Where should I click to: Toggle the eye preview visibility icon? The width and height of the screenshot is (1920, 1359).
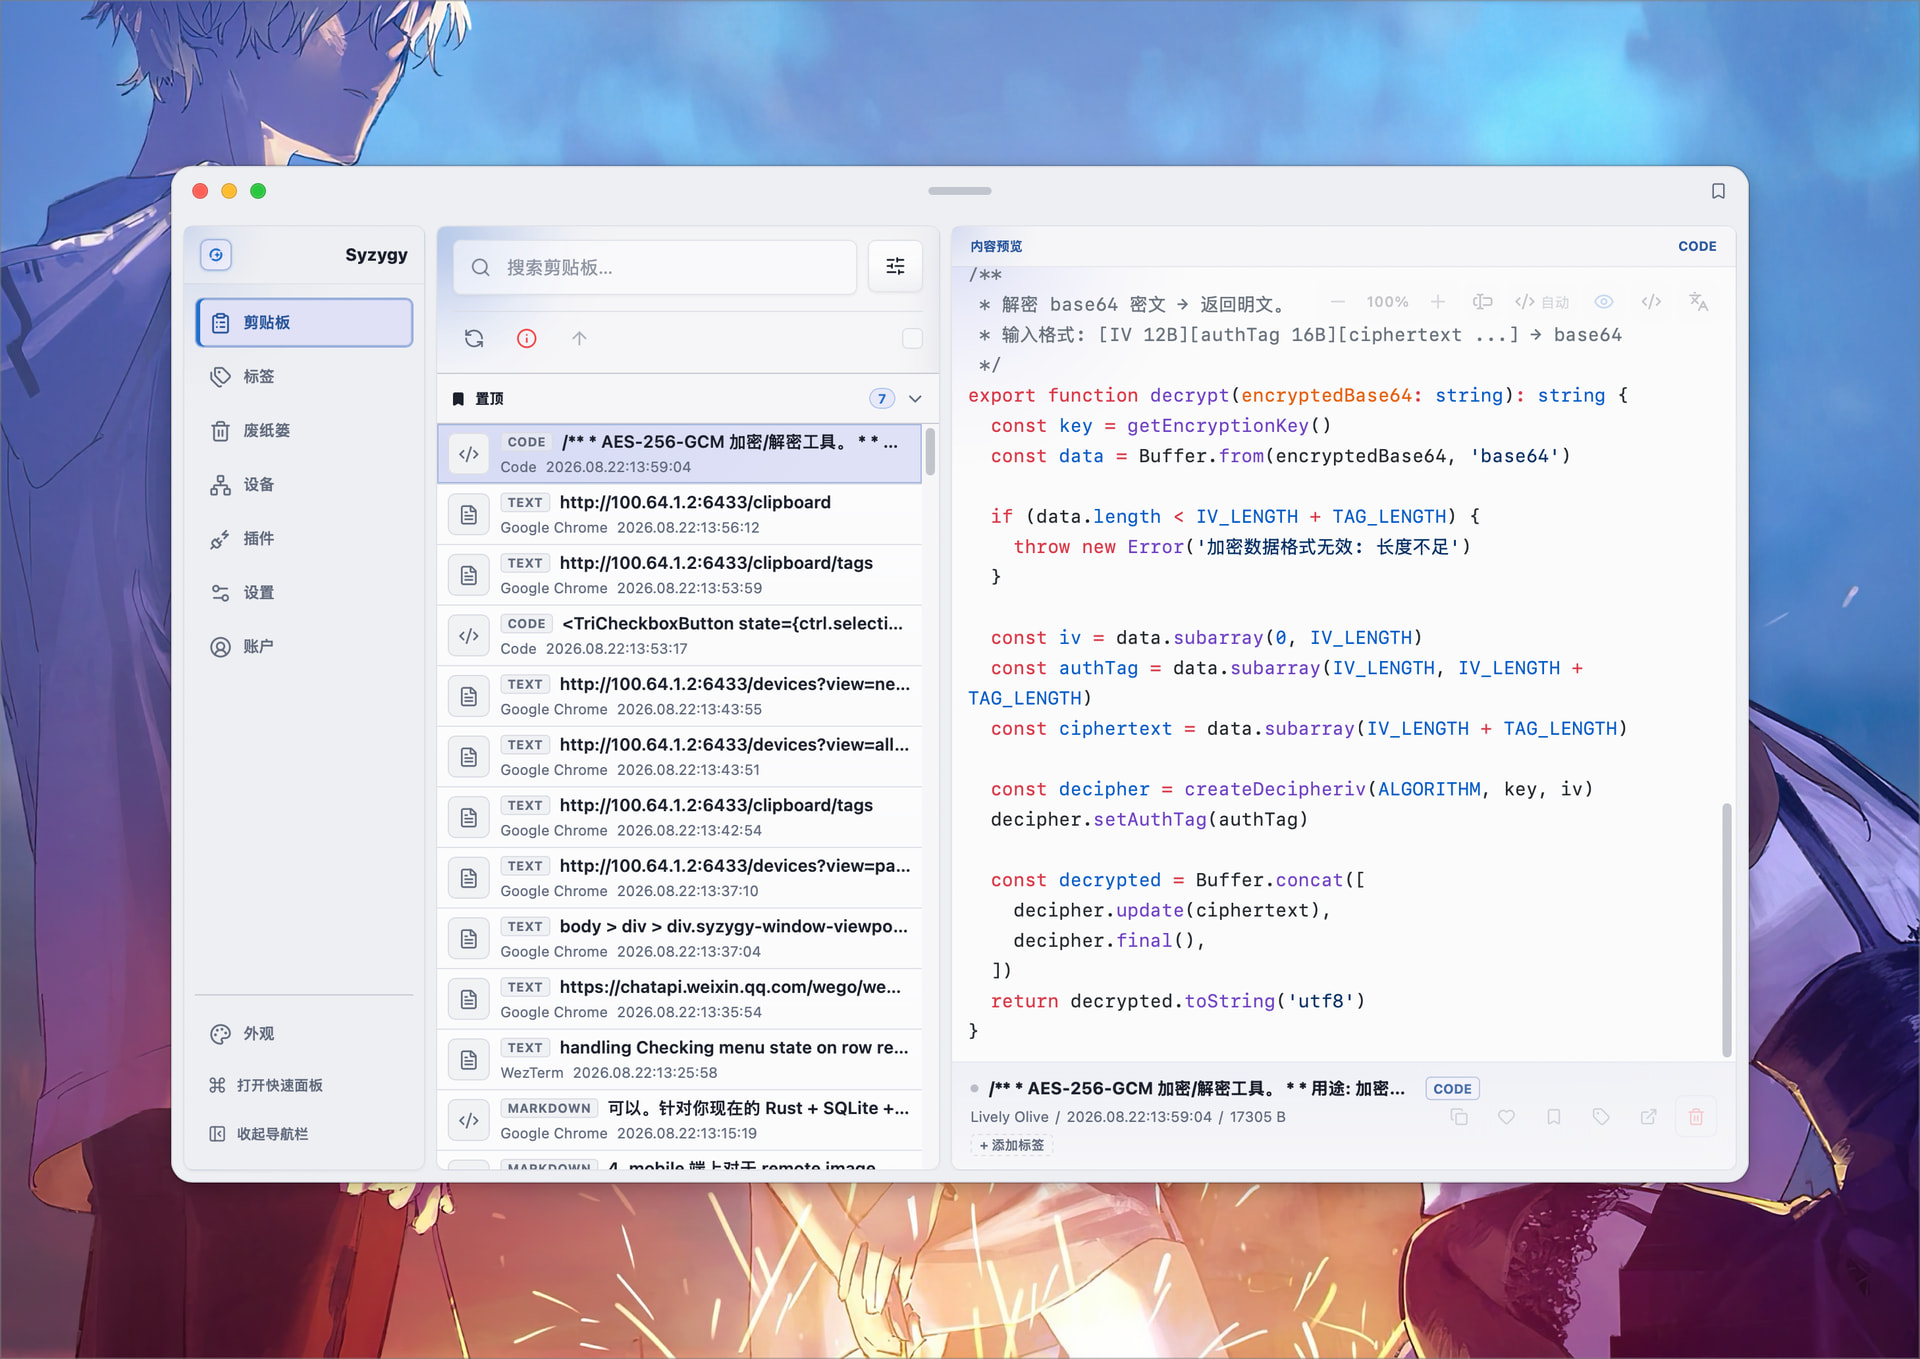pyautogui.click(x=1604, y=302)
